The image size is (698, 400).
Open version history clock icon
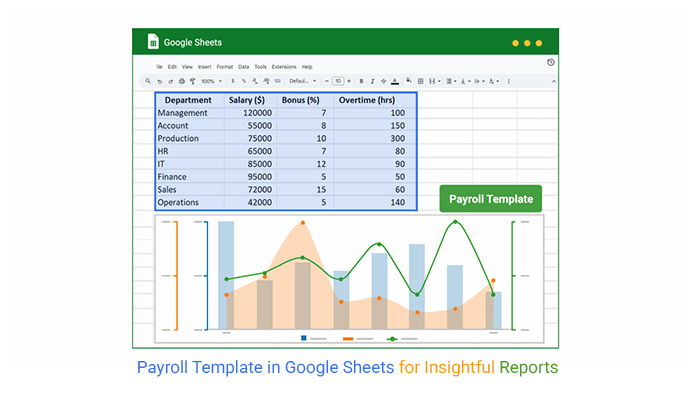(x=551, y=62)
